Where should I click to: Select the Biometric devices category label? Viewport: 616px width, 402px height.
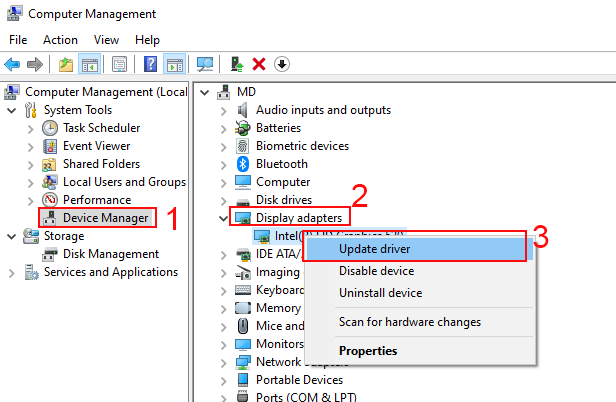[x=302, y=146]
